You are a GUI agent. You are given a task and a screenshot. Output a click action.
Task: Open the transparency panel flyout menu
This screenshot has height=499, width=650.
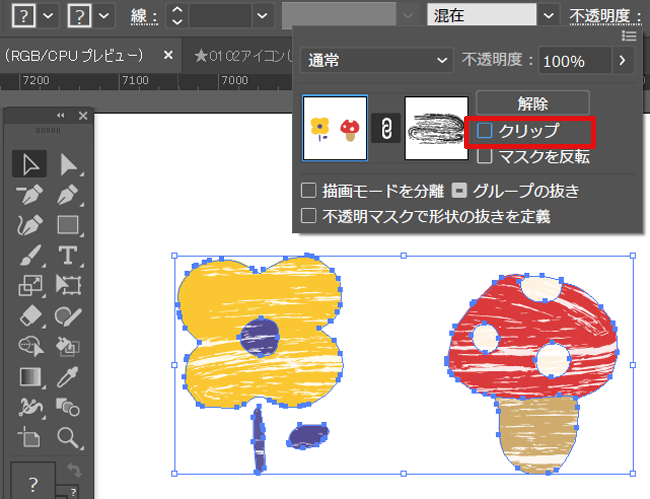(629, 36)
